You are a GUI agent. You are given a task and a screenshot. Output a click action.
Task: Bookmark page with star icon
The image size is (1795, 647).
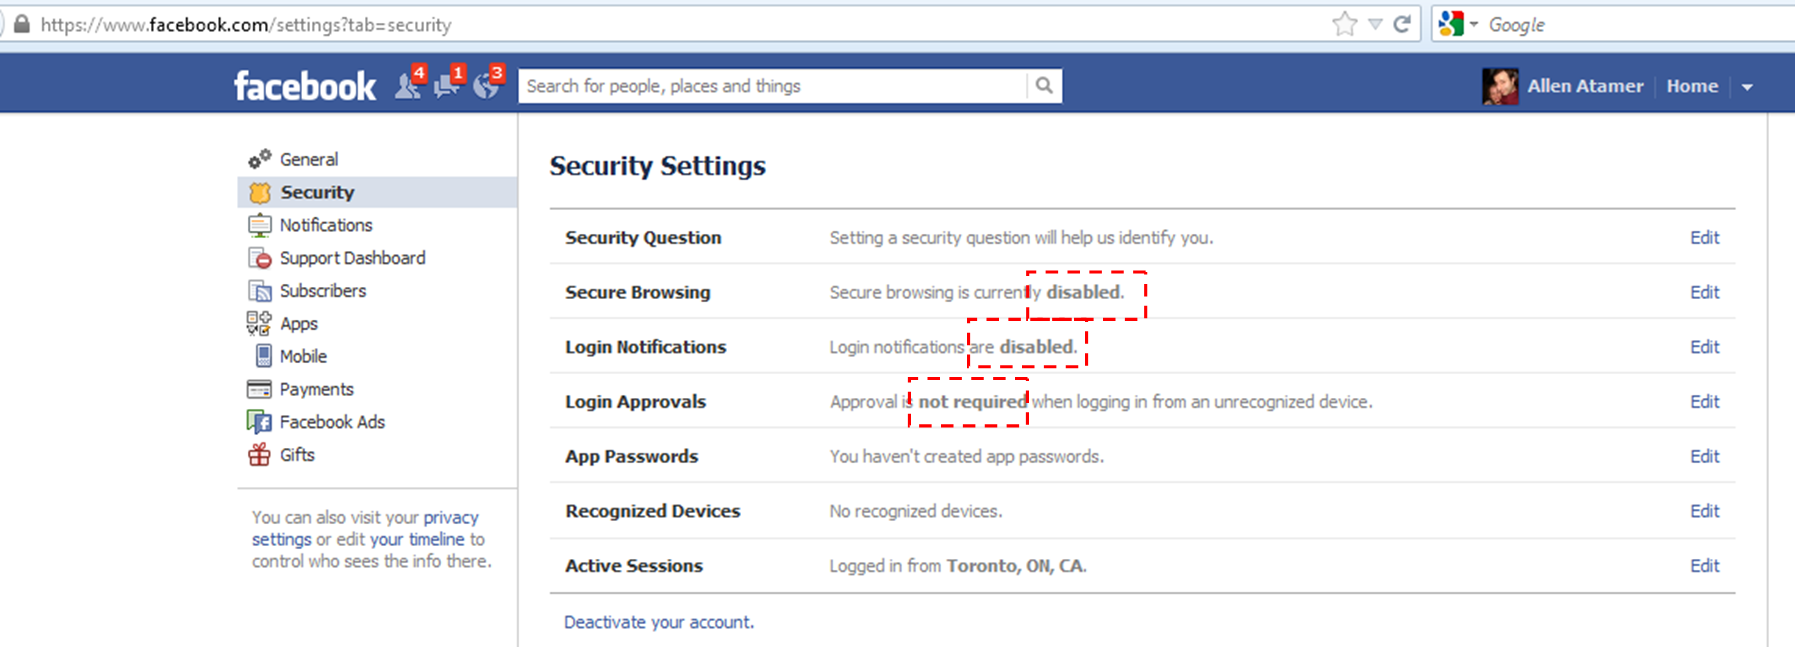point(1345,24)
